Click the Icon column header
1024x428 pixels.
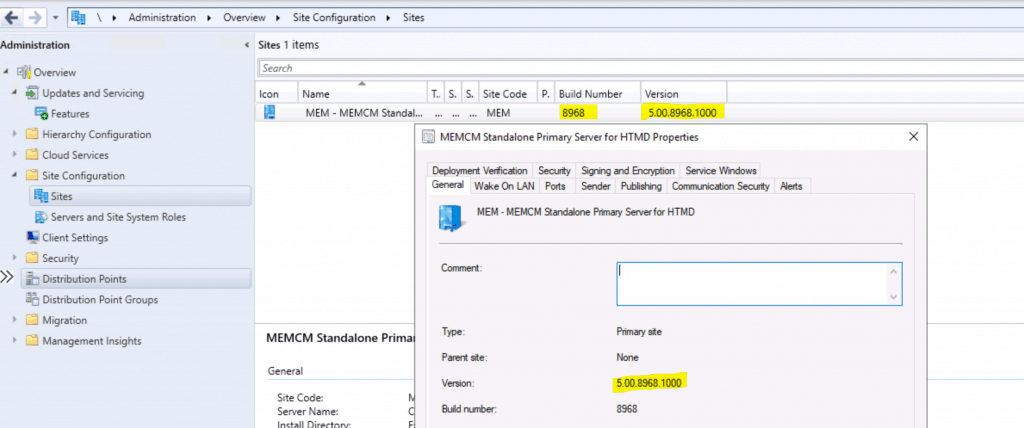277,93
